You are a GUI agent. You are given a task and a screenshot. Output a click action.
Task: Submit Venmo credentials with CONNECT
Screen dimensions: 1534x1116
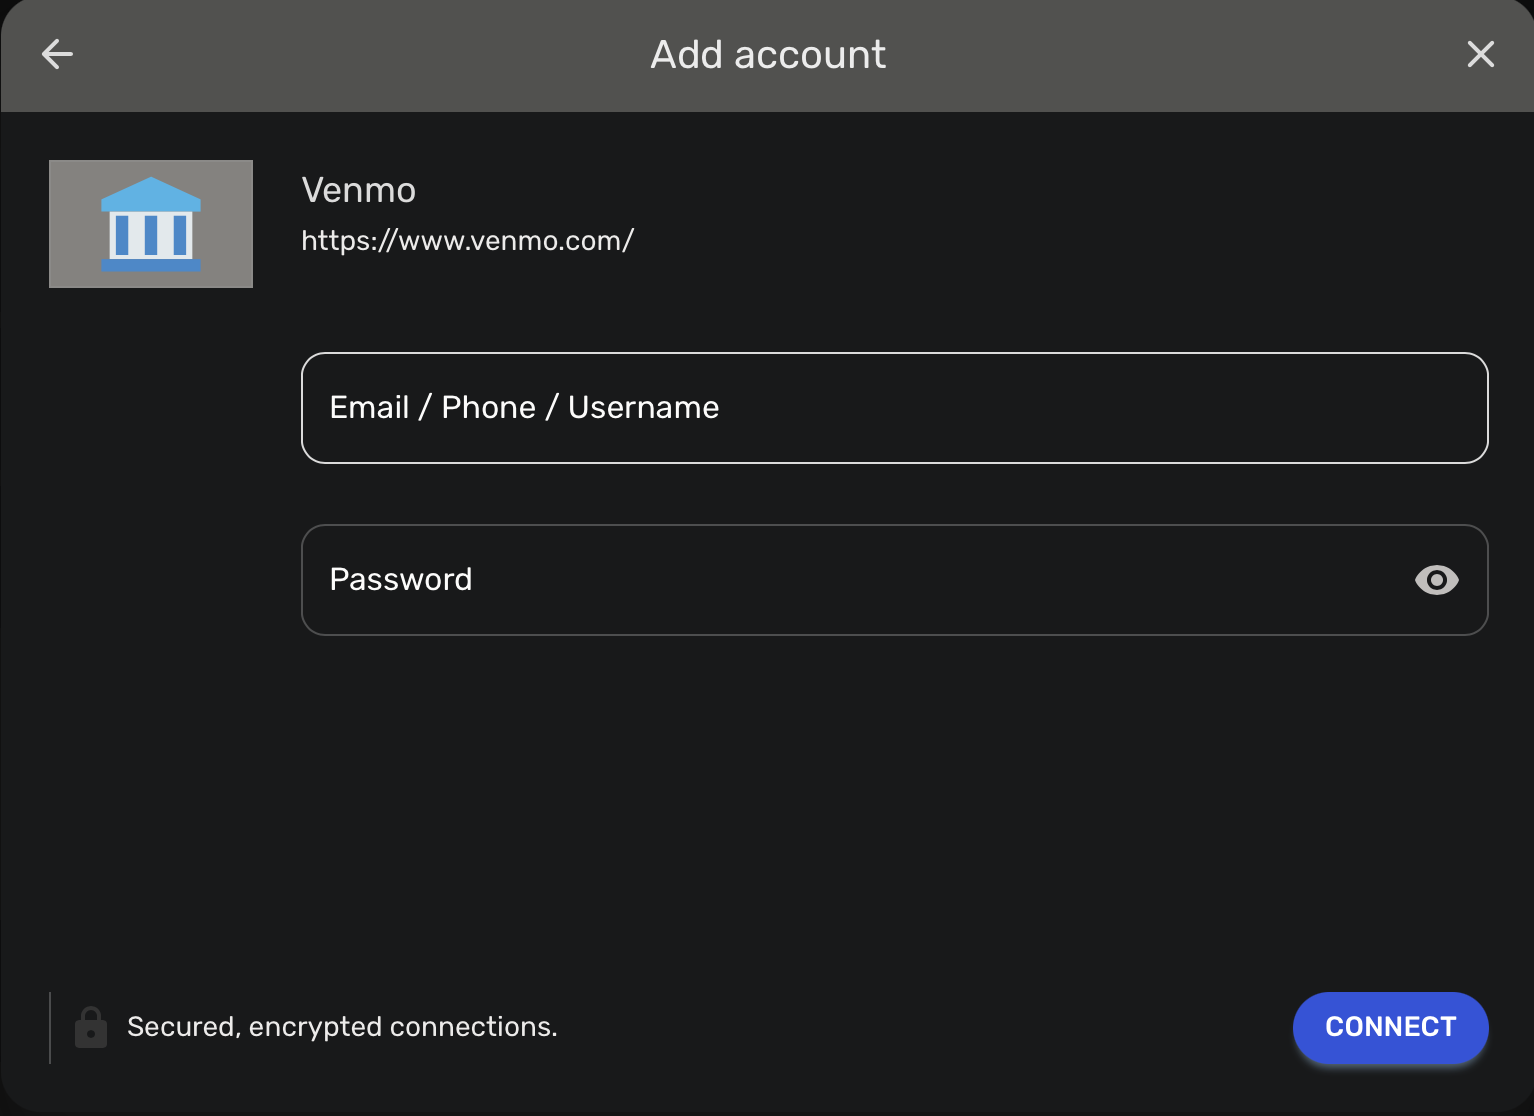1390,1027
